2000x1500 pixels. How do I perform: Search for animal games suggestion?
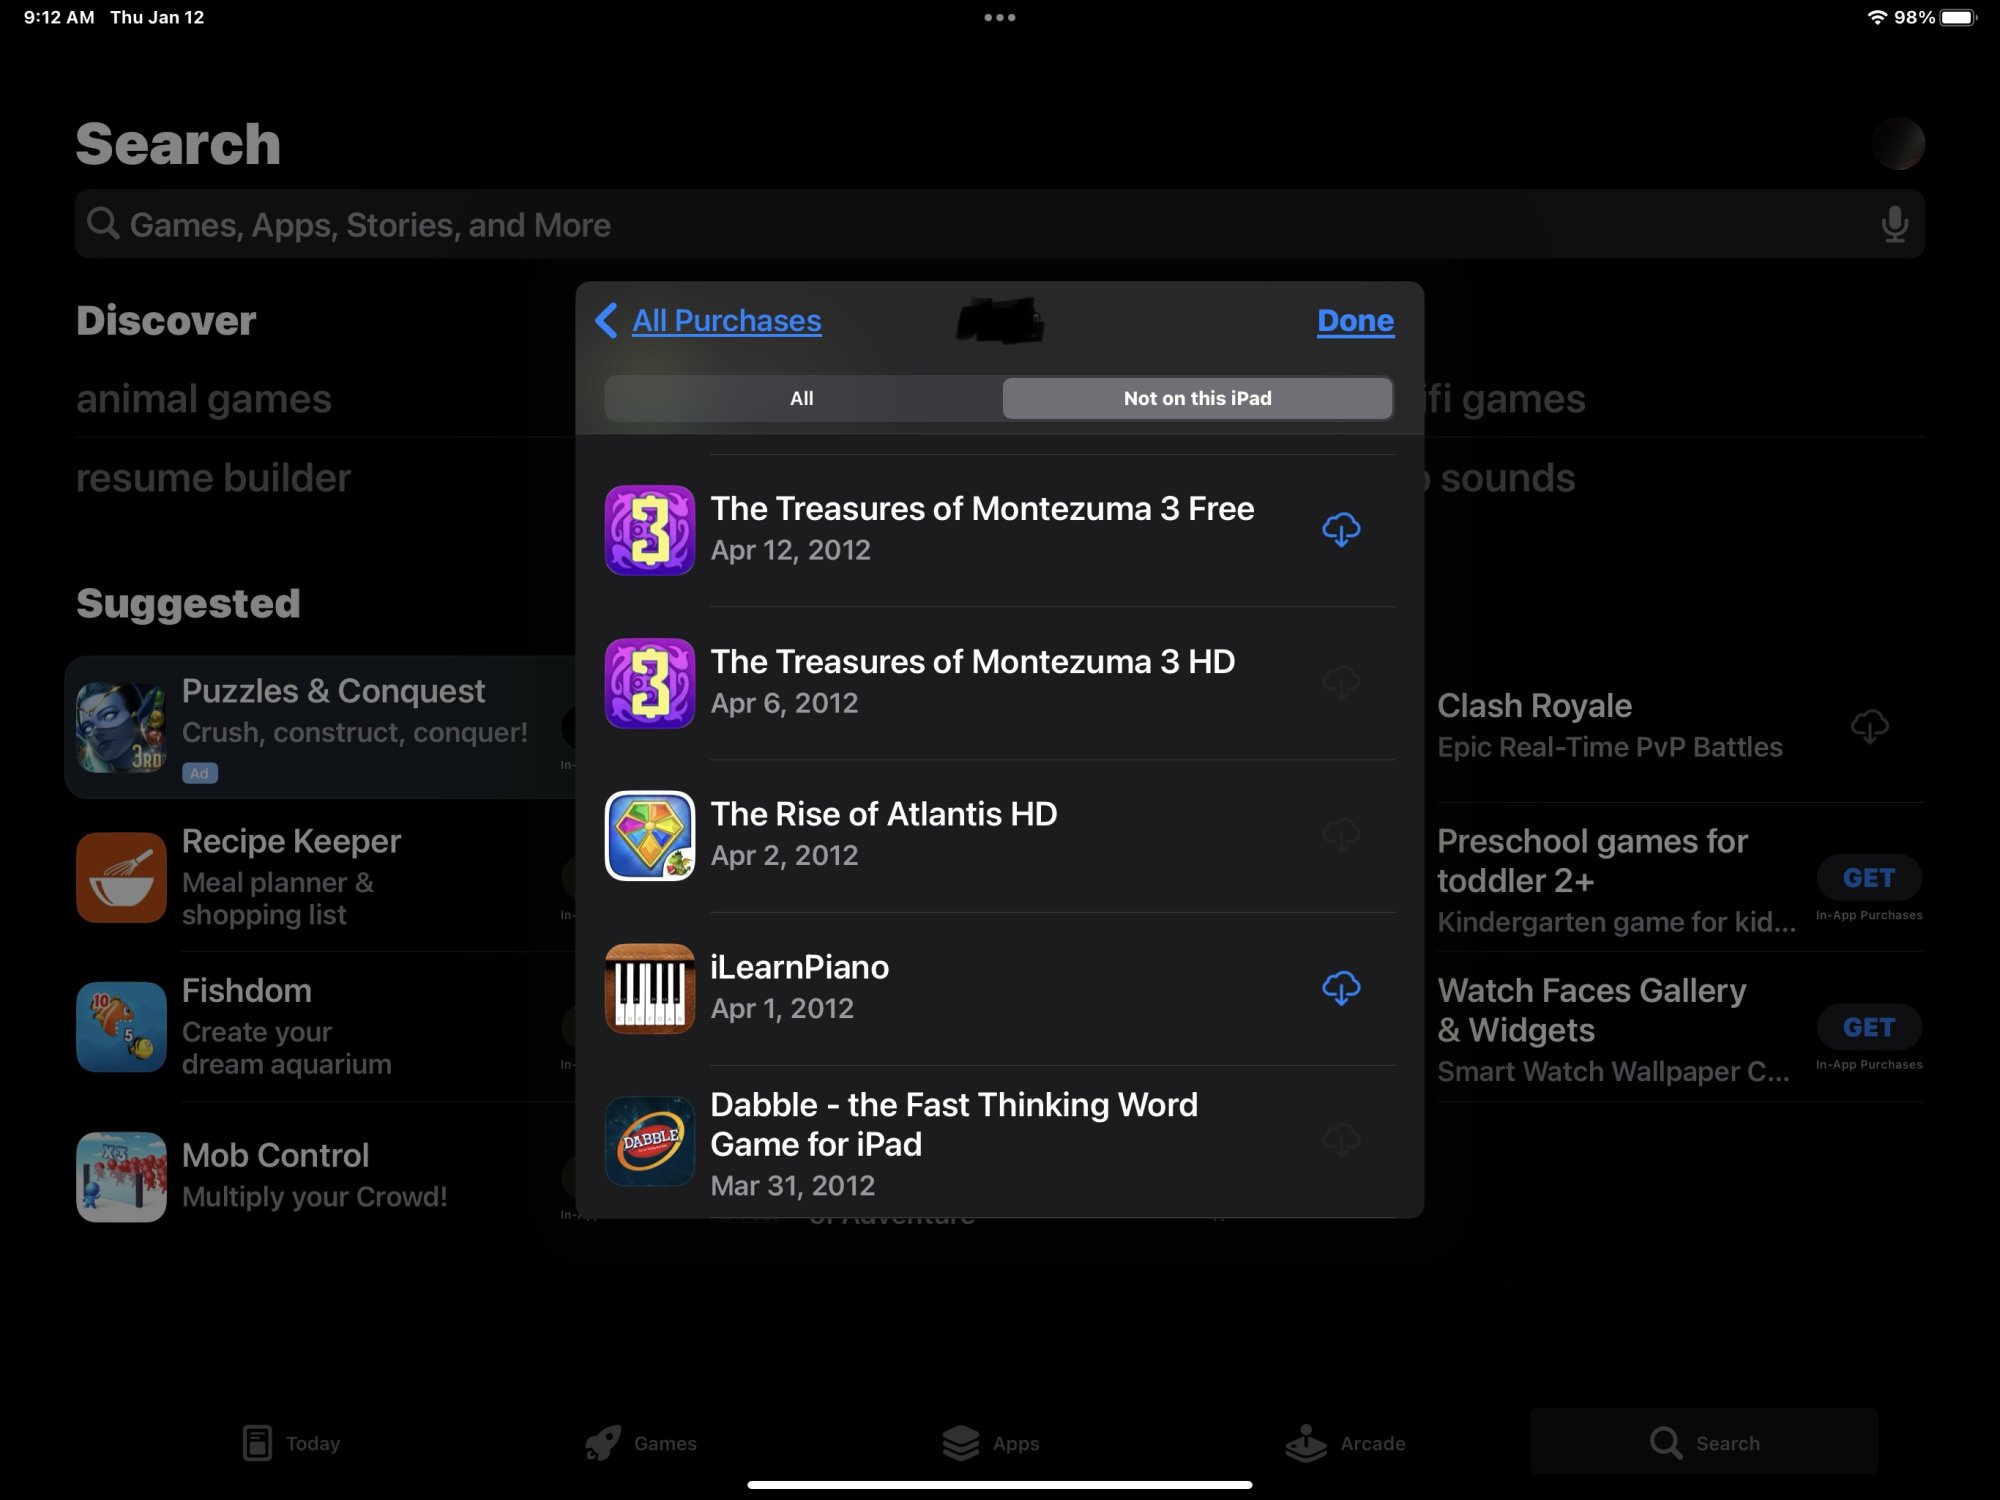click(x=204, y=399)
